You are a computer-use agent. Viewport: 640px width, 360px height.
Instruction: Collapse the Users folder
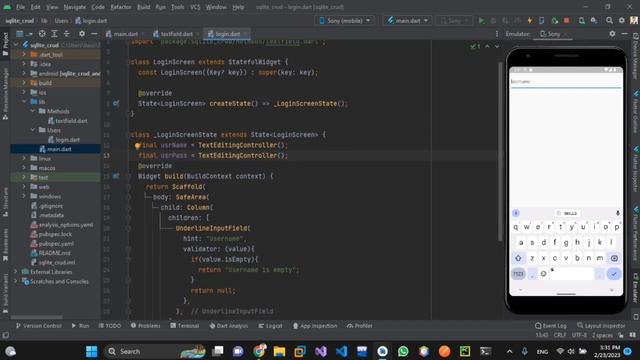(33, 130)
